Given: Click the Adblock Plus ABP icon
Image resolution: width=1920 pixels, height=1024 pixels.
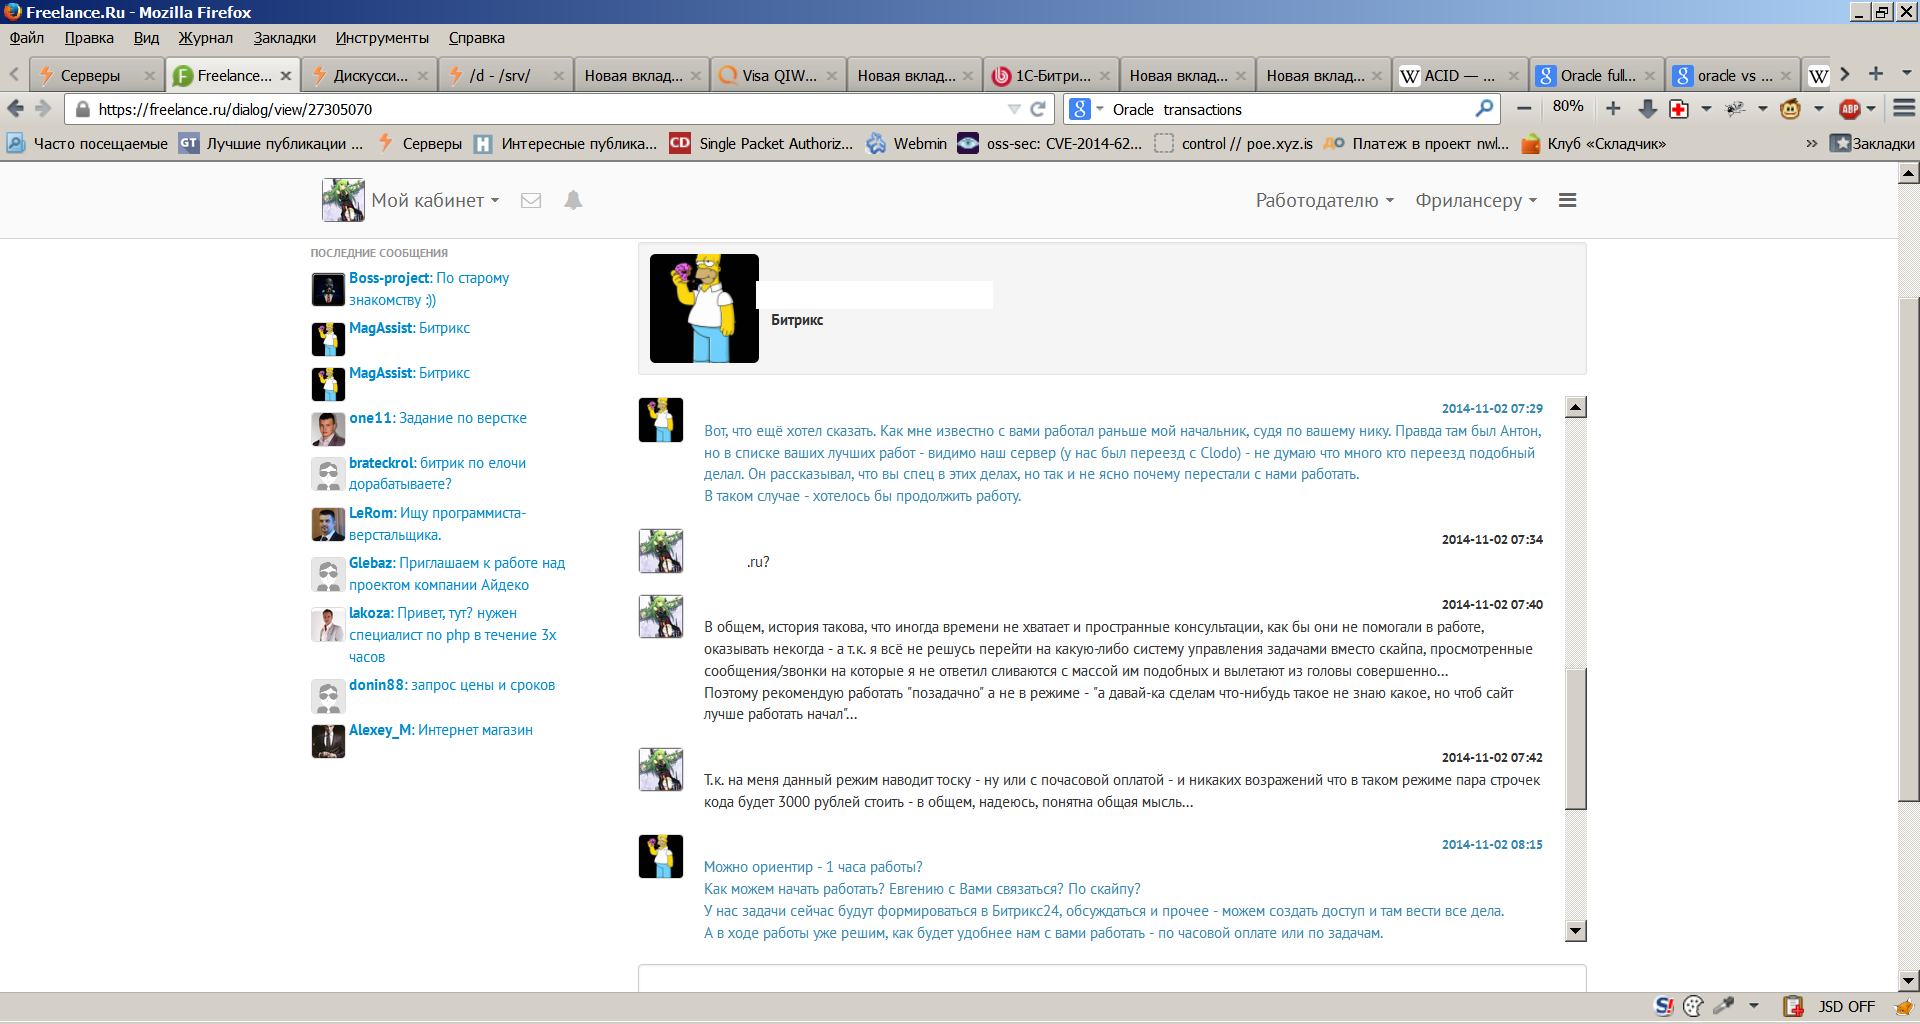Looking at the screenshot, I should pos(1850,108).
